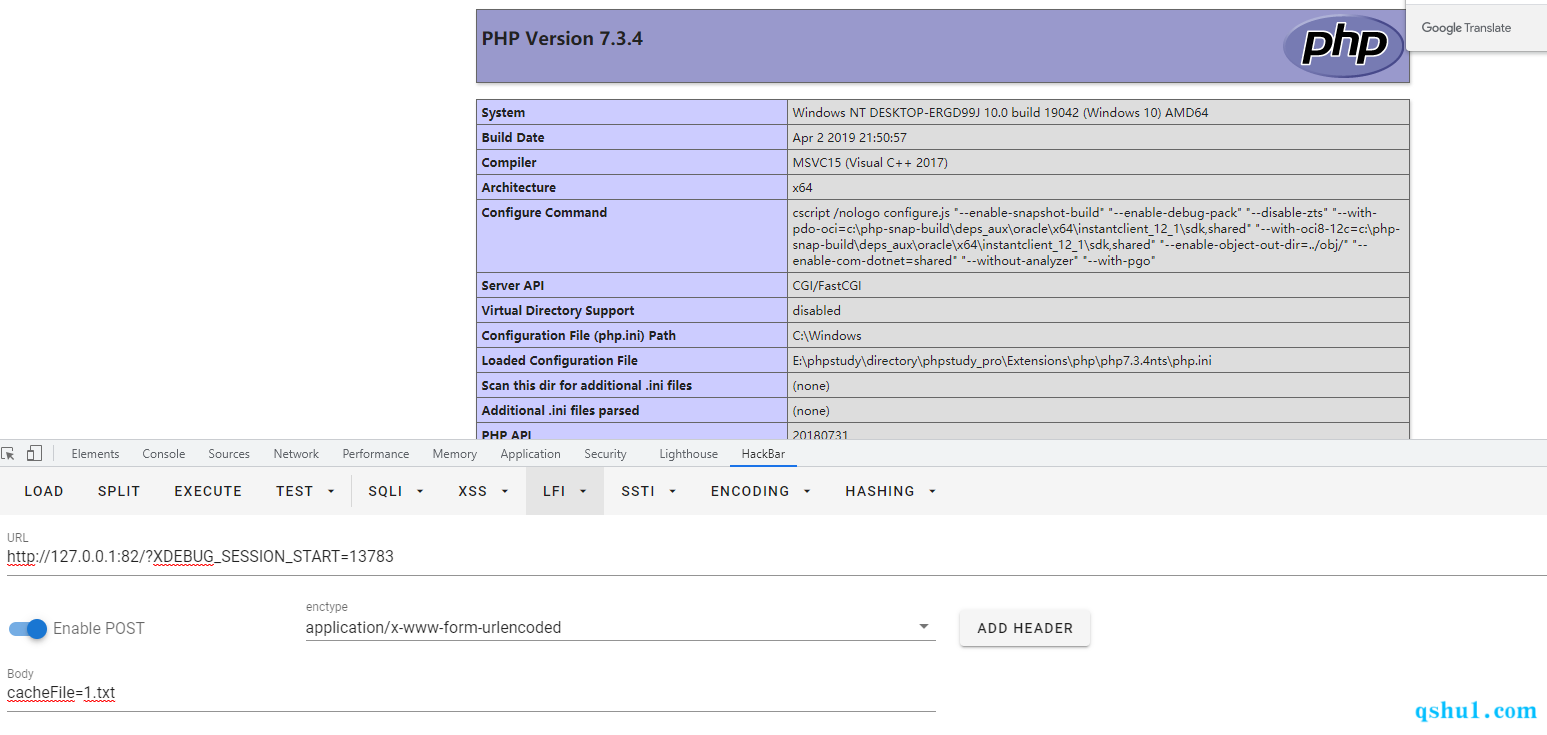Click the LOAD button in HackBar
This screenshot has width=1547, height=735.
44,491
